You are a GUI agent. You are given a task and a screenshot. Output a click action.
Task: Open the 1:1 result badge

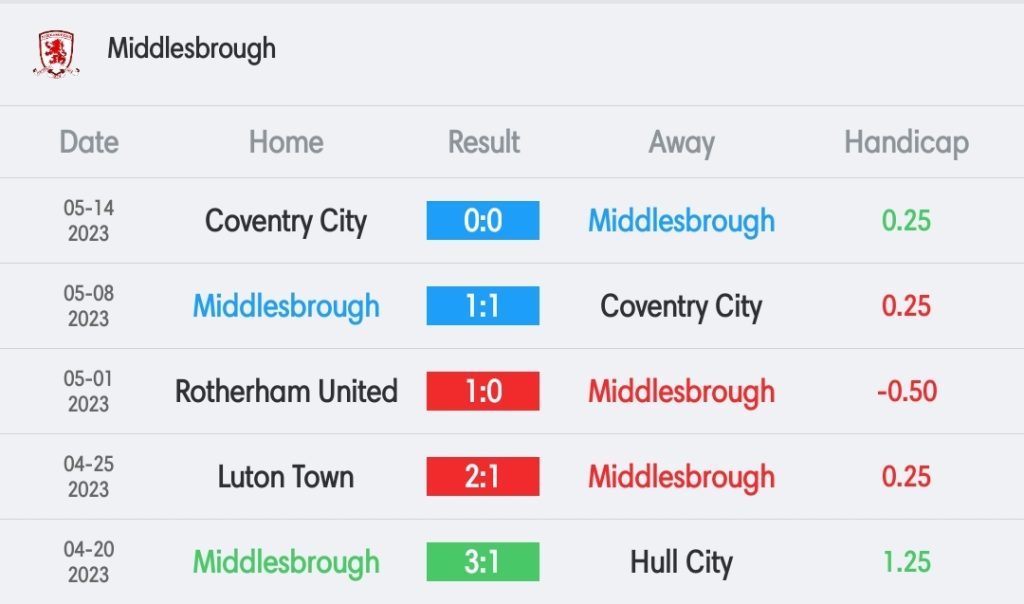(x=483, y=306)
